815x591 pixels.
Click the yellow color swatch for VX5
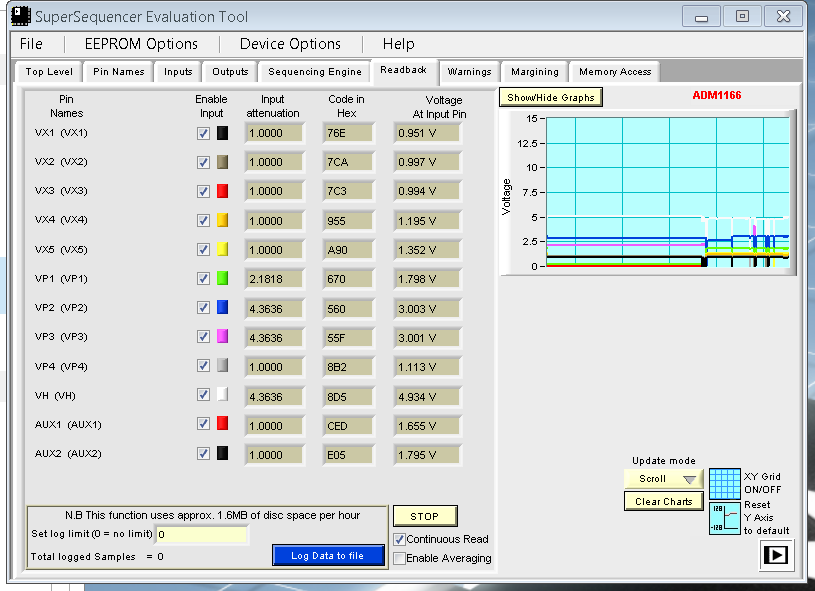tap(222, 249)
